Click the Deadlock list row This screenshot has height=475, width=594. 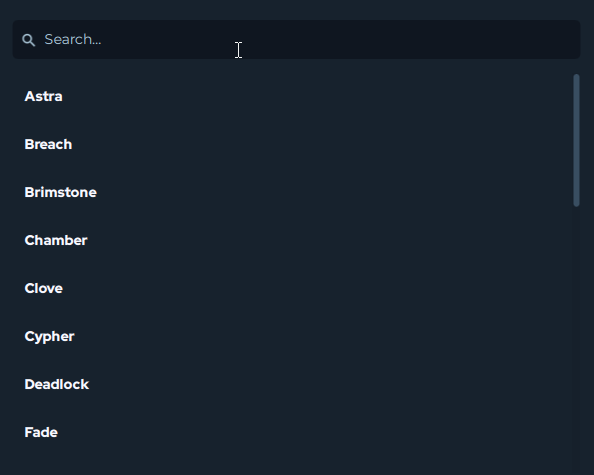[x=292, y=384]
